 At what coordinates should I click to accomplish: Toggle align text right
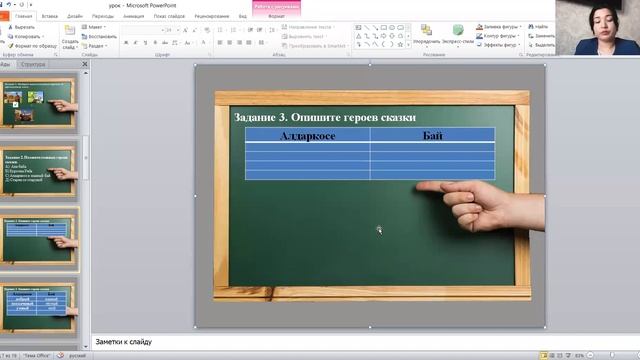point(240,42)
